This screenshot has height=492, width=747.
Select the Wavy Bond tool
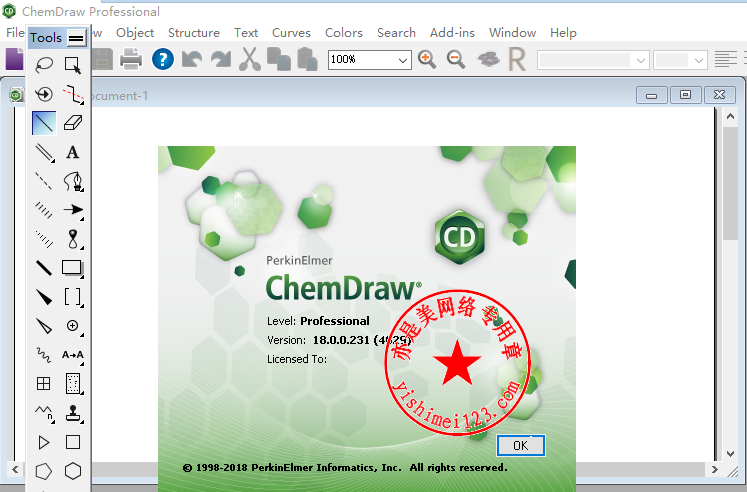click(44, 355)
